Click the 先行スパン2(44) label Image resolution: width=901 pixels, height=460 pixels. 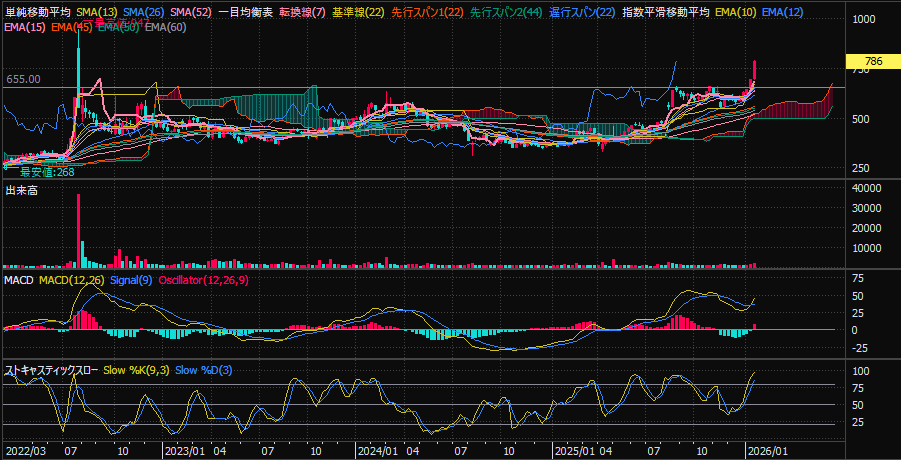[x=507, y=12]
